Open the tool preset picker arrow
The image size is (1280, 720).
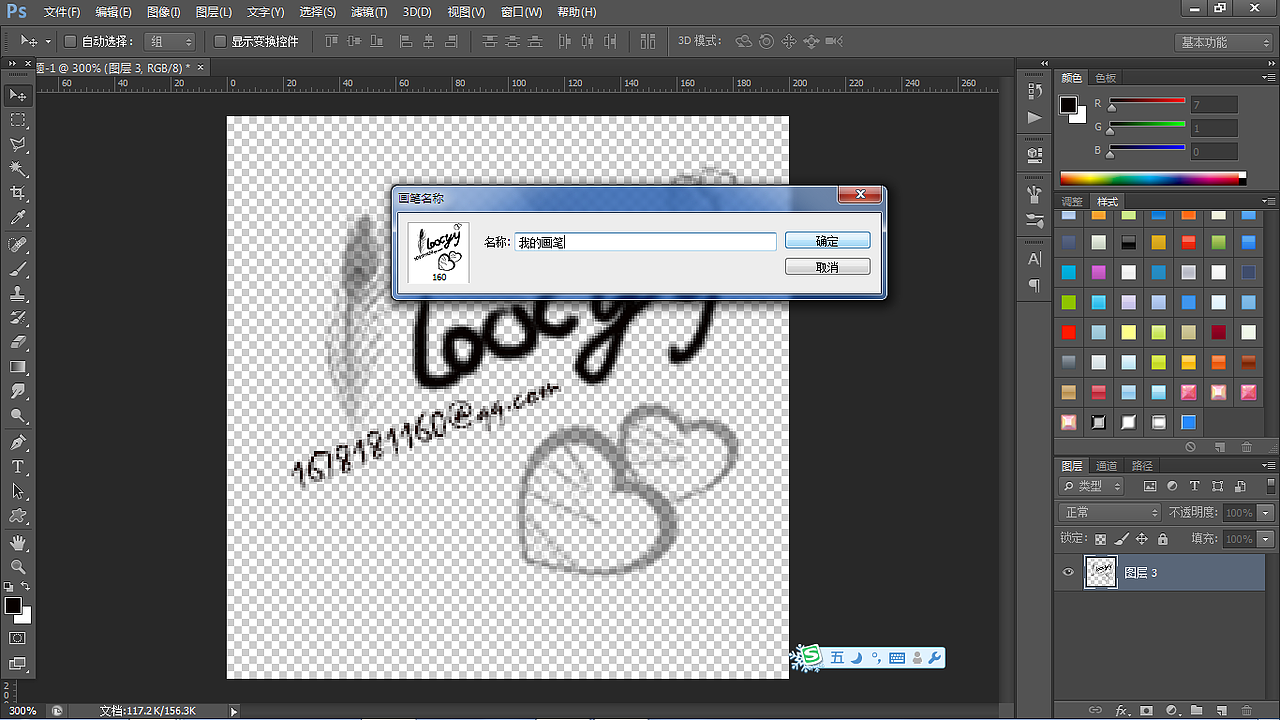[48, 42]
